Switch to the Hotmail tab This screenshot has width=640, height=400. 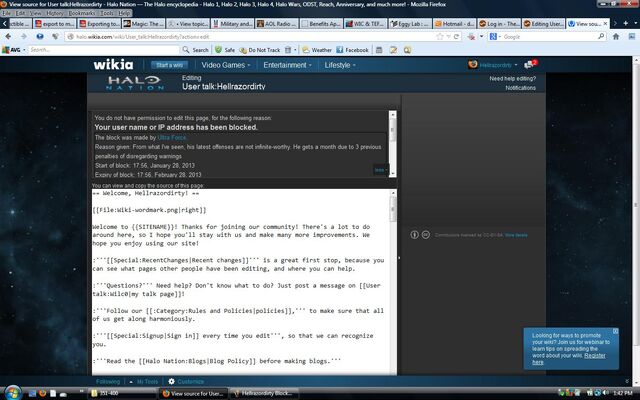454,24
